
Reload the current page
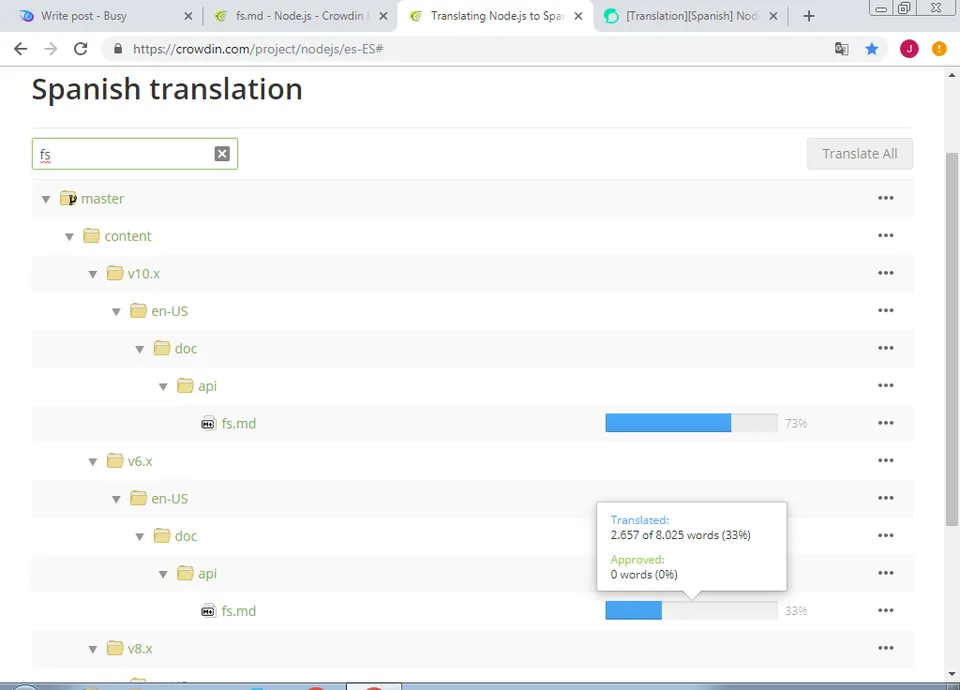(x=80, y=49)
